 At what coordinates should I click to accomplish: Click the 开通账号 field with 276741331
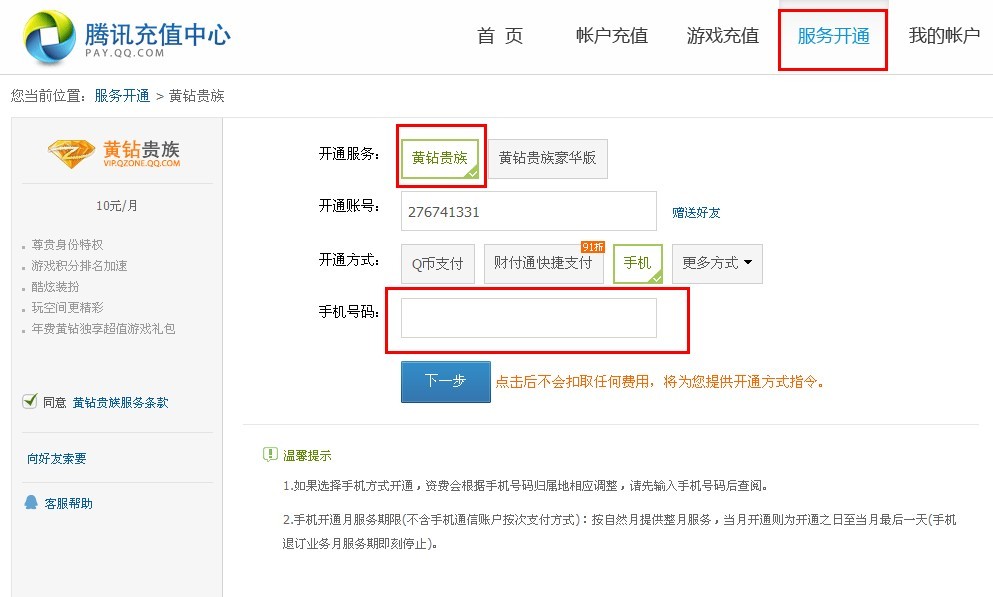tap(529, 211)
